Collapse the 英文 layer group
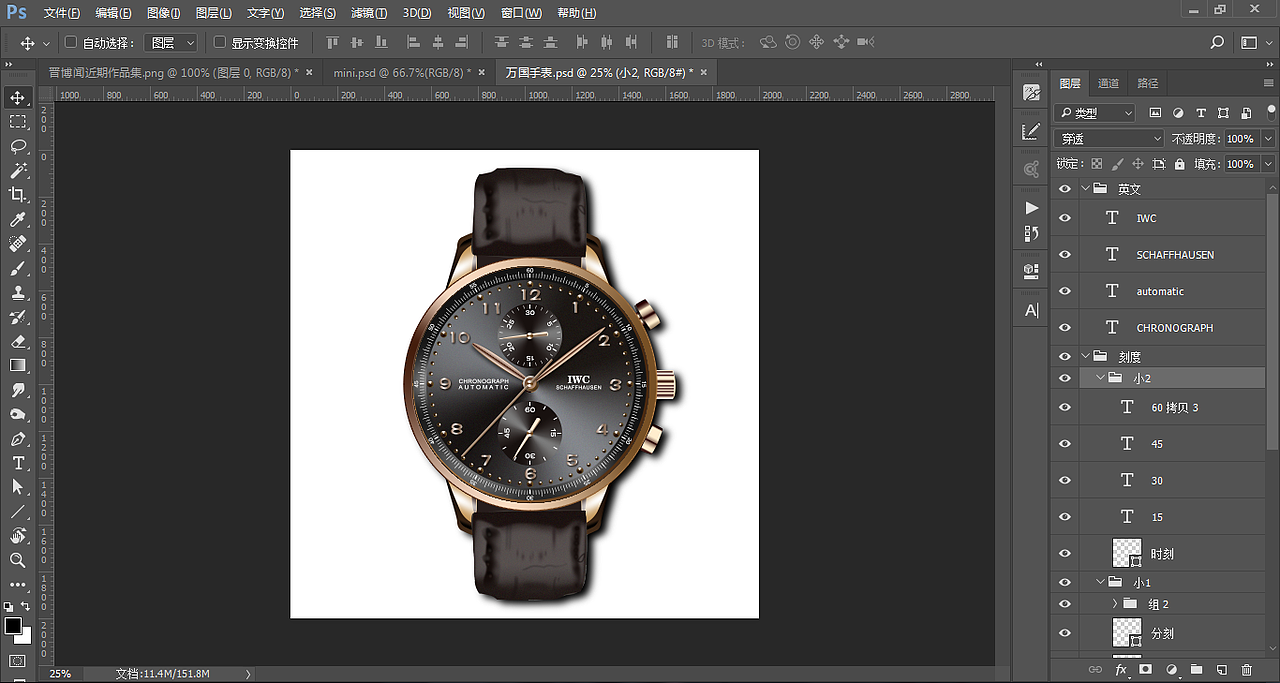The height and width of the screenshot is (683, 1280). 1086,189
